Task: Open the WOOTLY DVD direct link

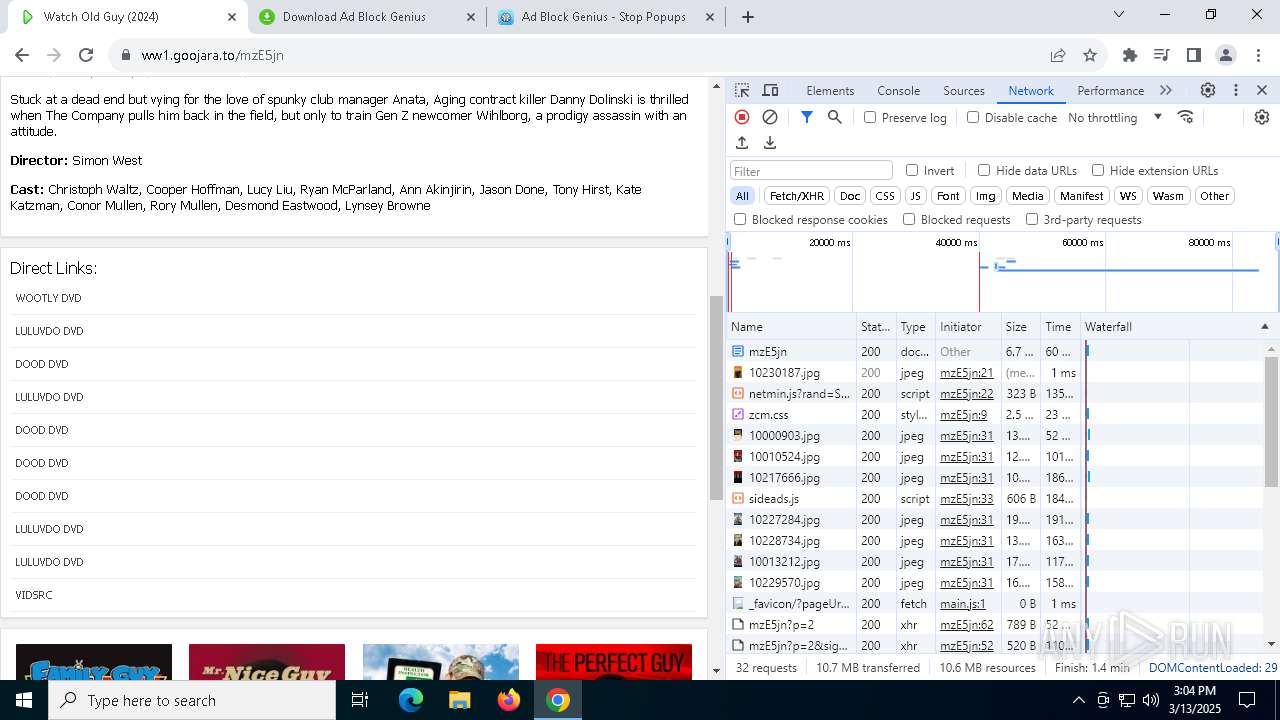Action: tap(48, 298)
